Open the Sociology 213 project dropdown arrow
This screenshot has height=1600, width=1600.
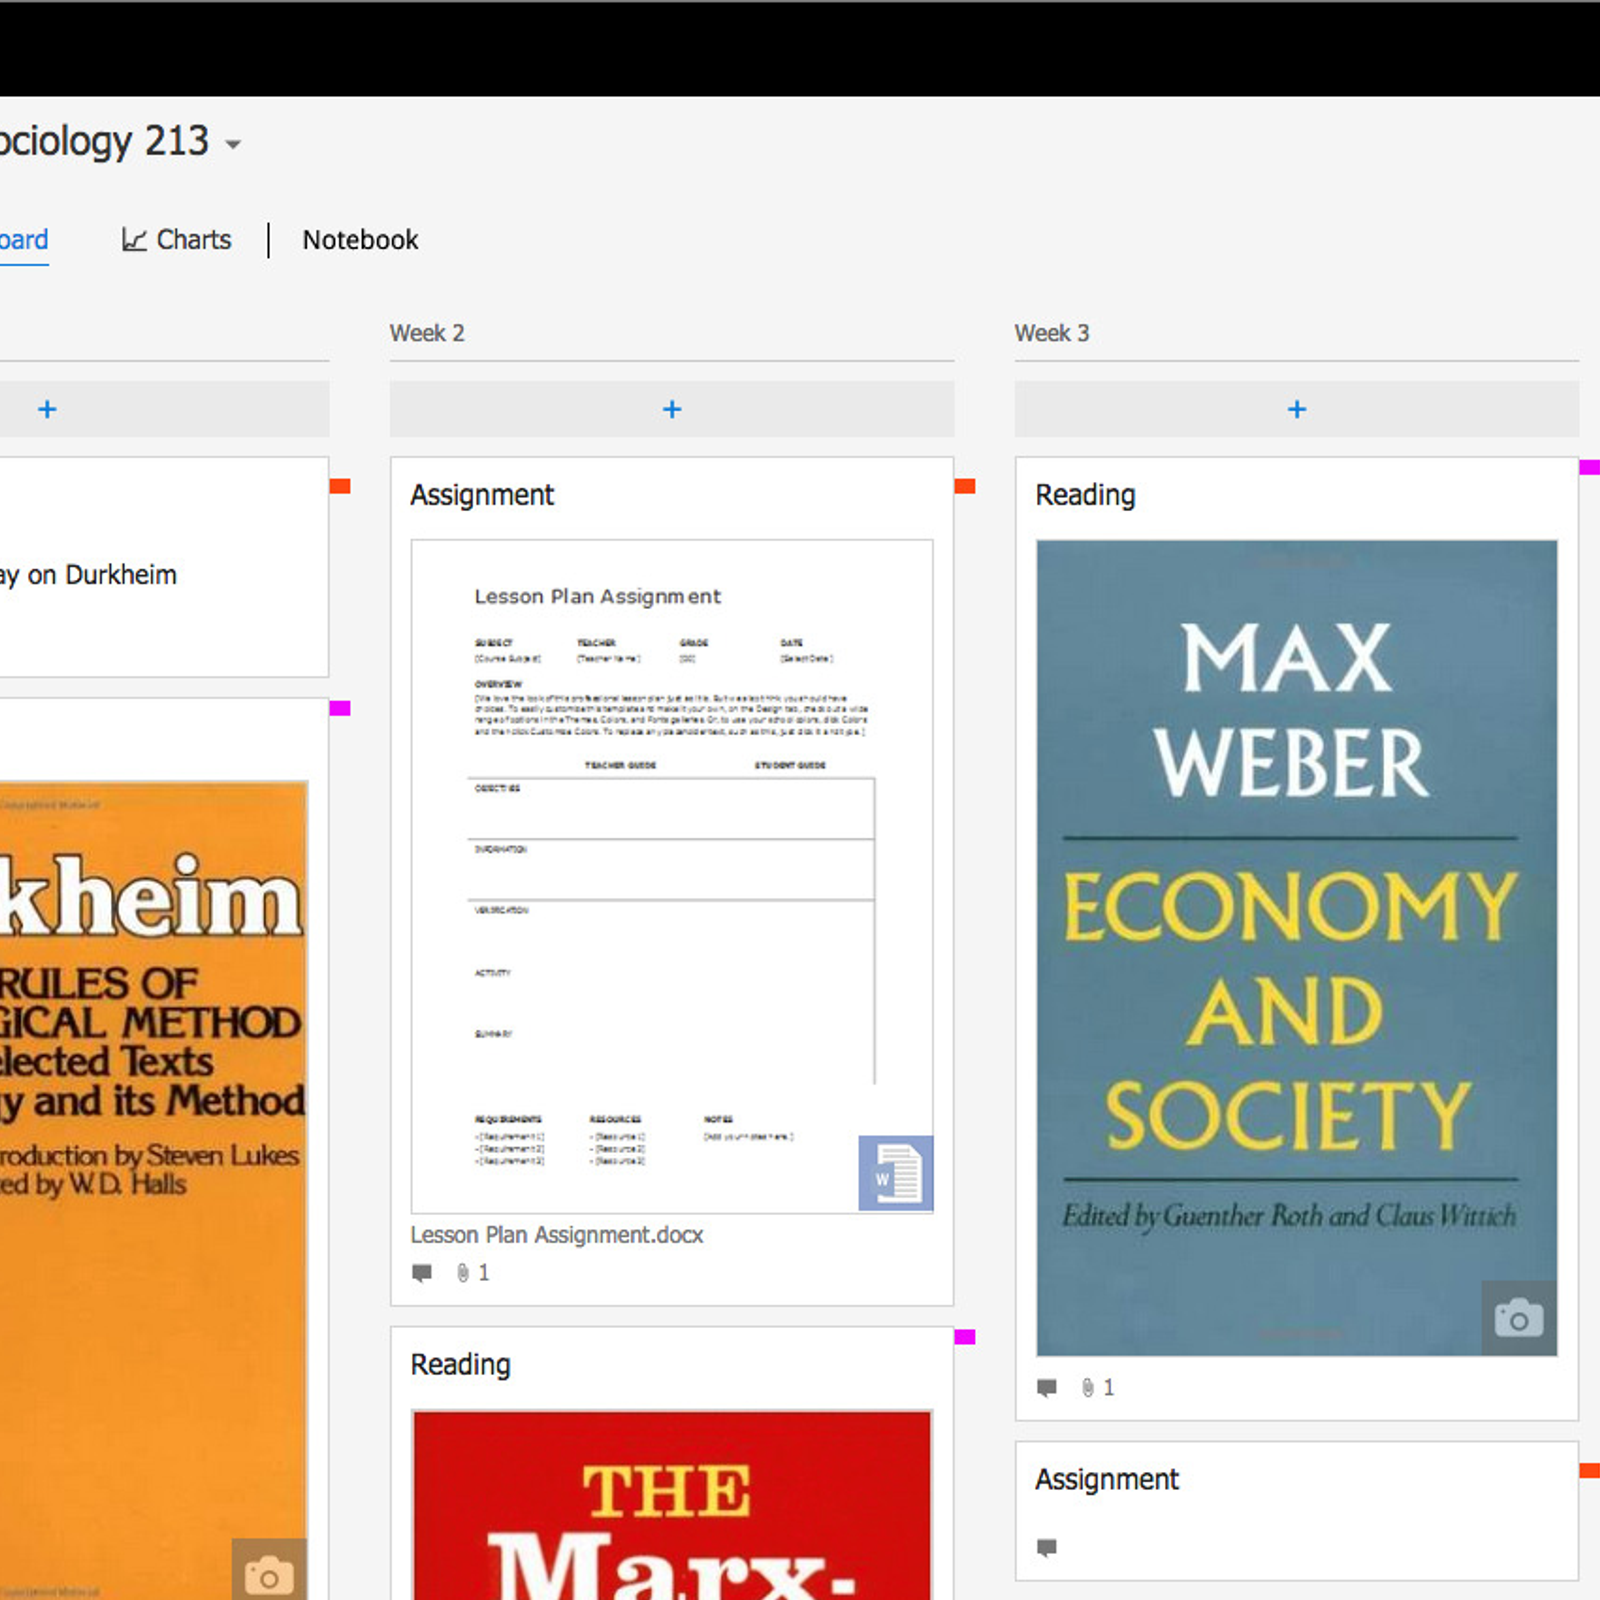click(233, 145)
